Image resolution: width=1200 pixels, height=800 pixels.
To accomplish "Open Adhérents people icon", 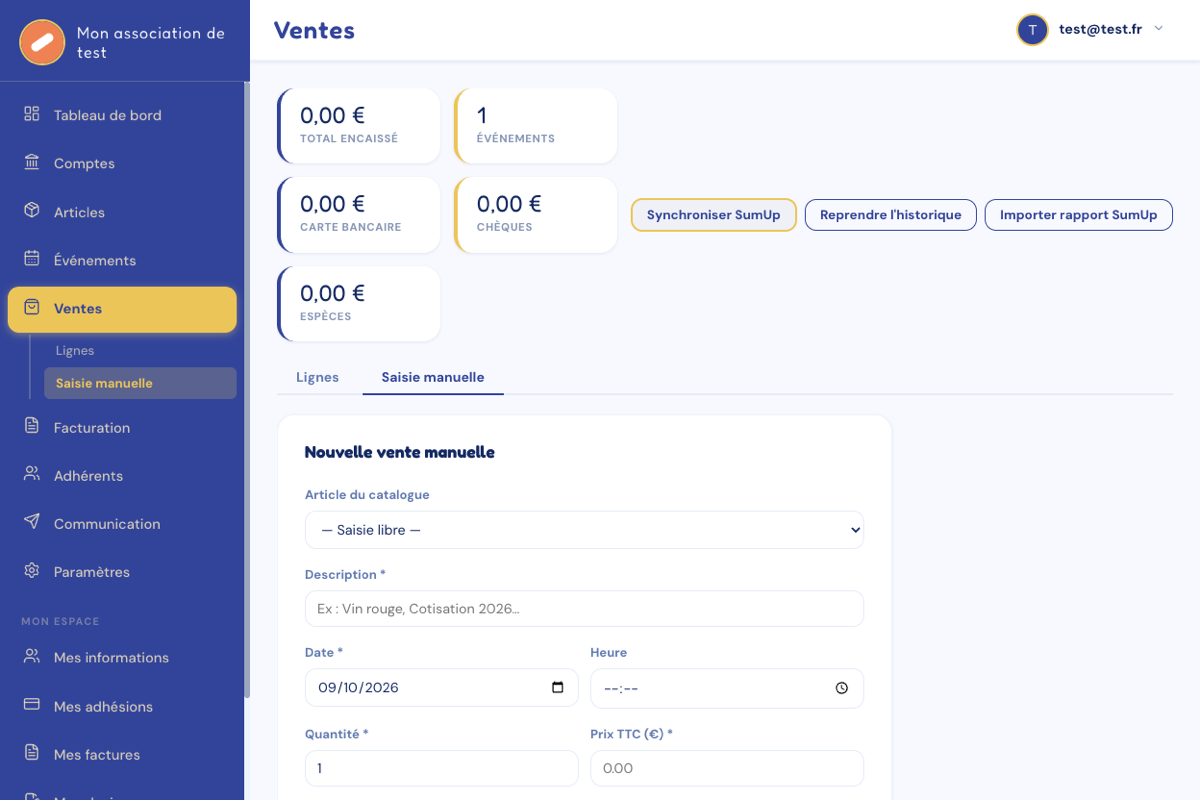I will (x=32, y=475).
